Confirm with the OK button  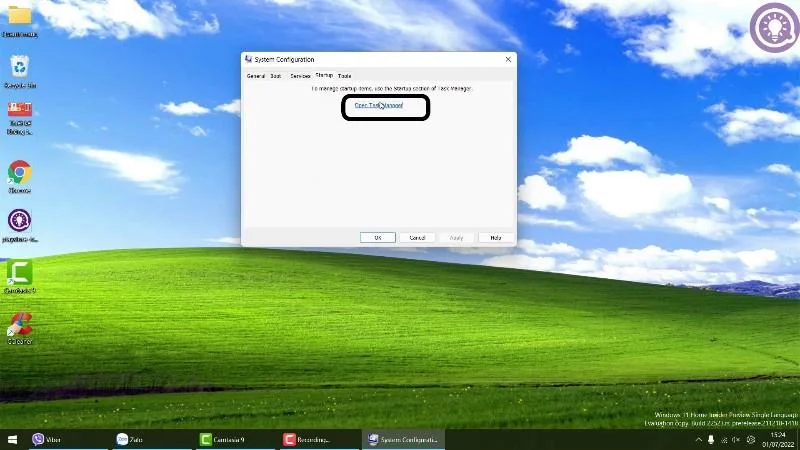tap(378, 238)
